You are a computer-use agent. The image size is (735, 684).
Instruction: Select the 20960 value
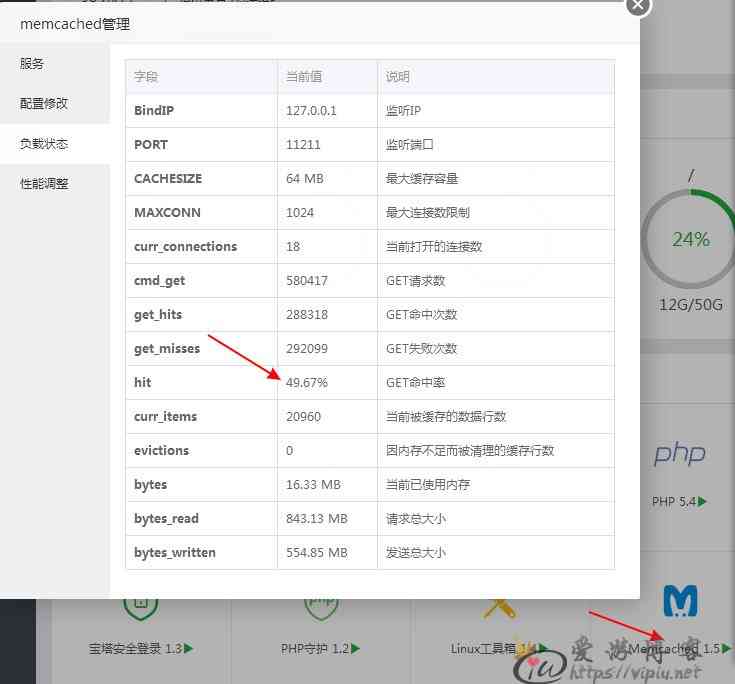[x=303, y=417]
